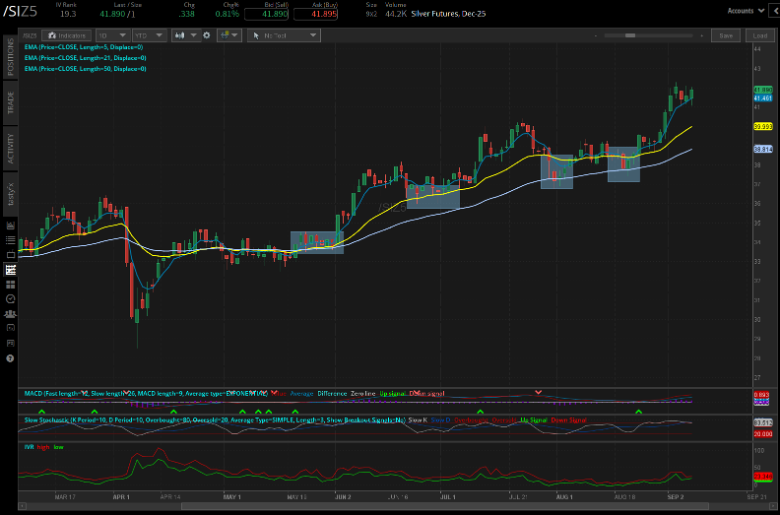Open the chart style candlestick dropdown
The width and height of the screenshot is (780, 515).
pyautogui.click(x=186, y=35)
